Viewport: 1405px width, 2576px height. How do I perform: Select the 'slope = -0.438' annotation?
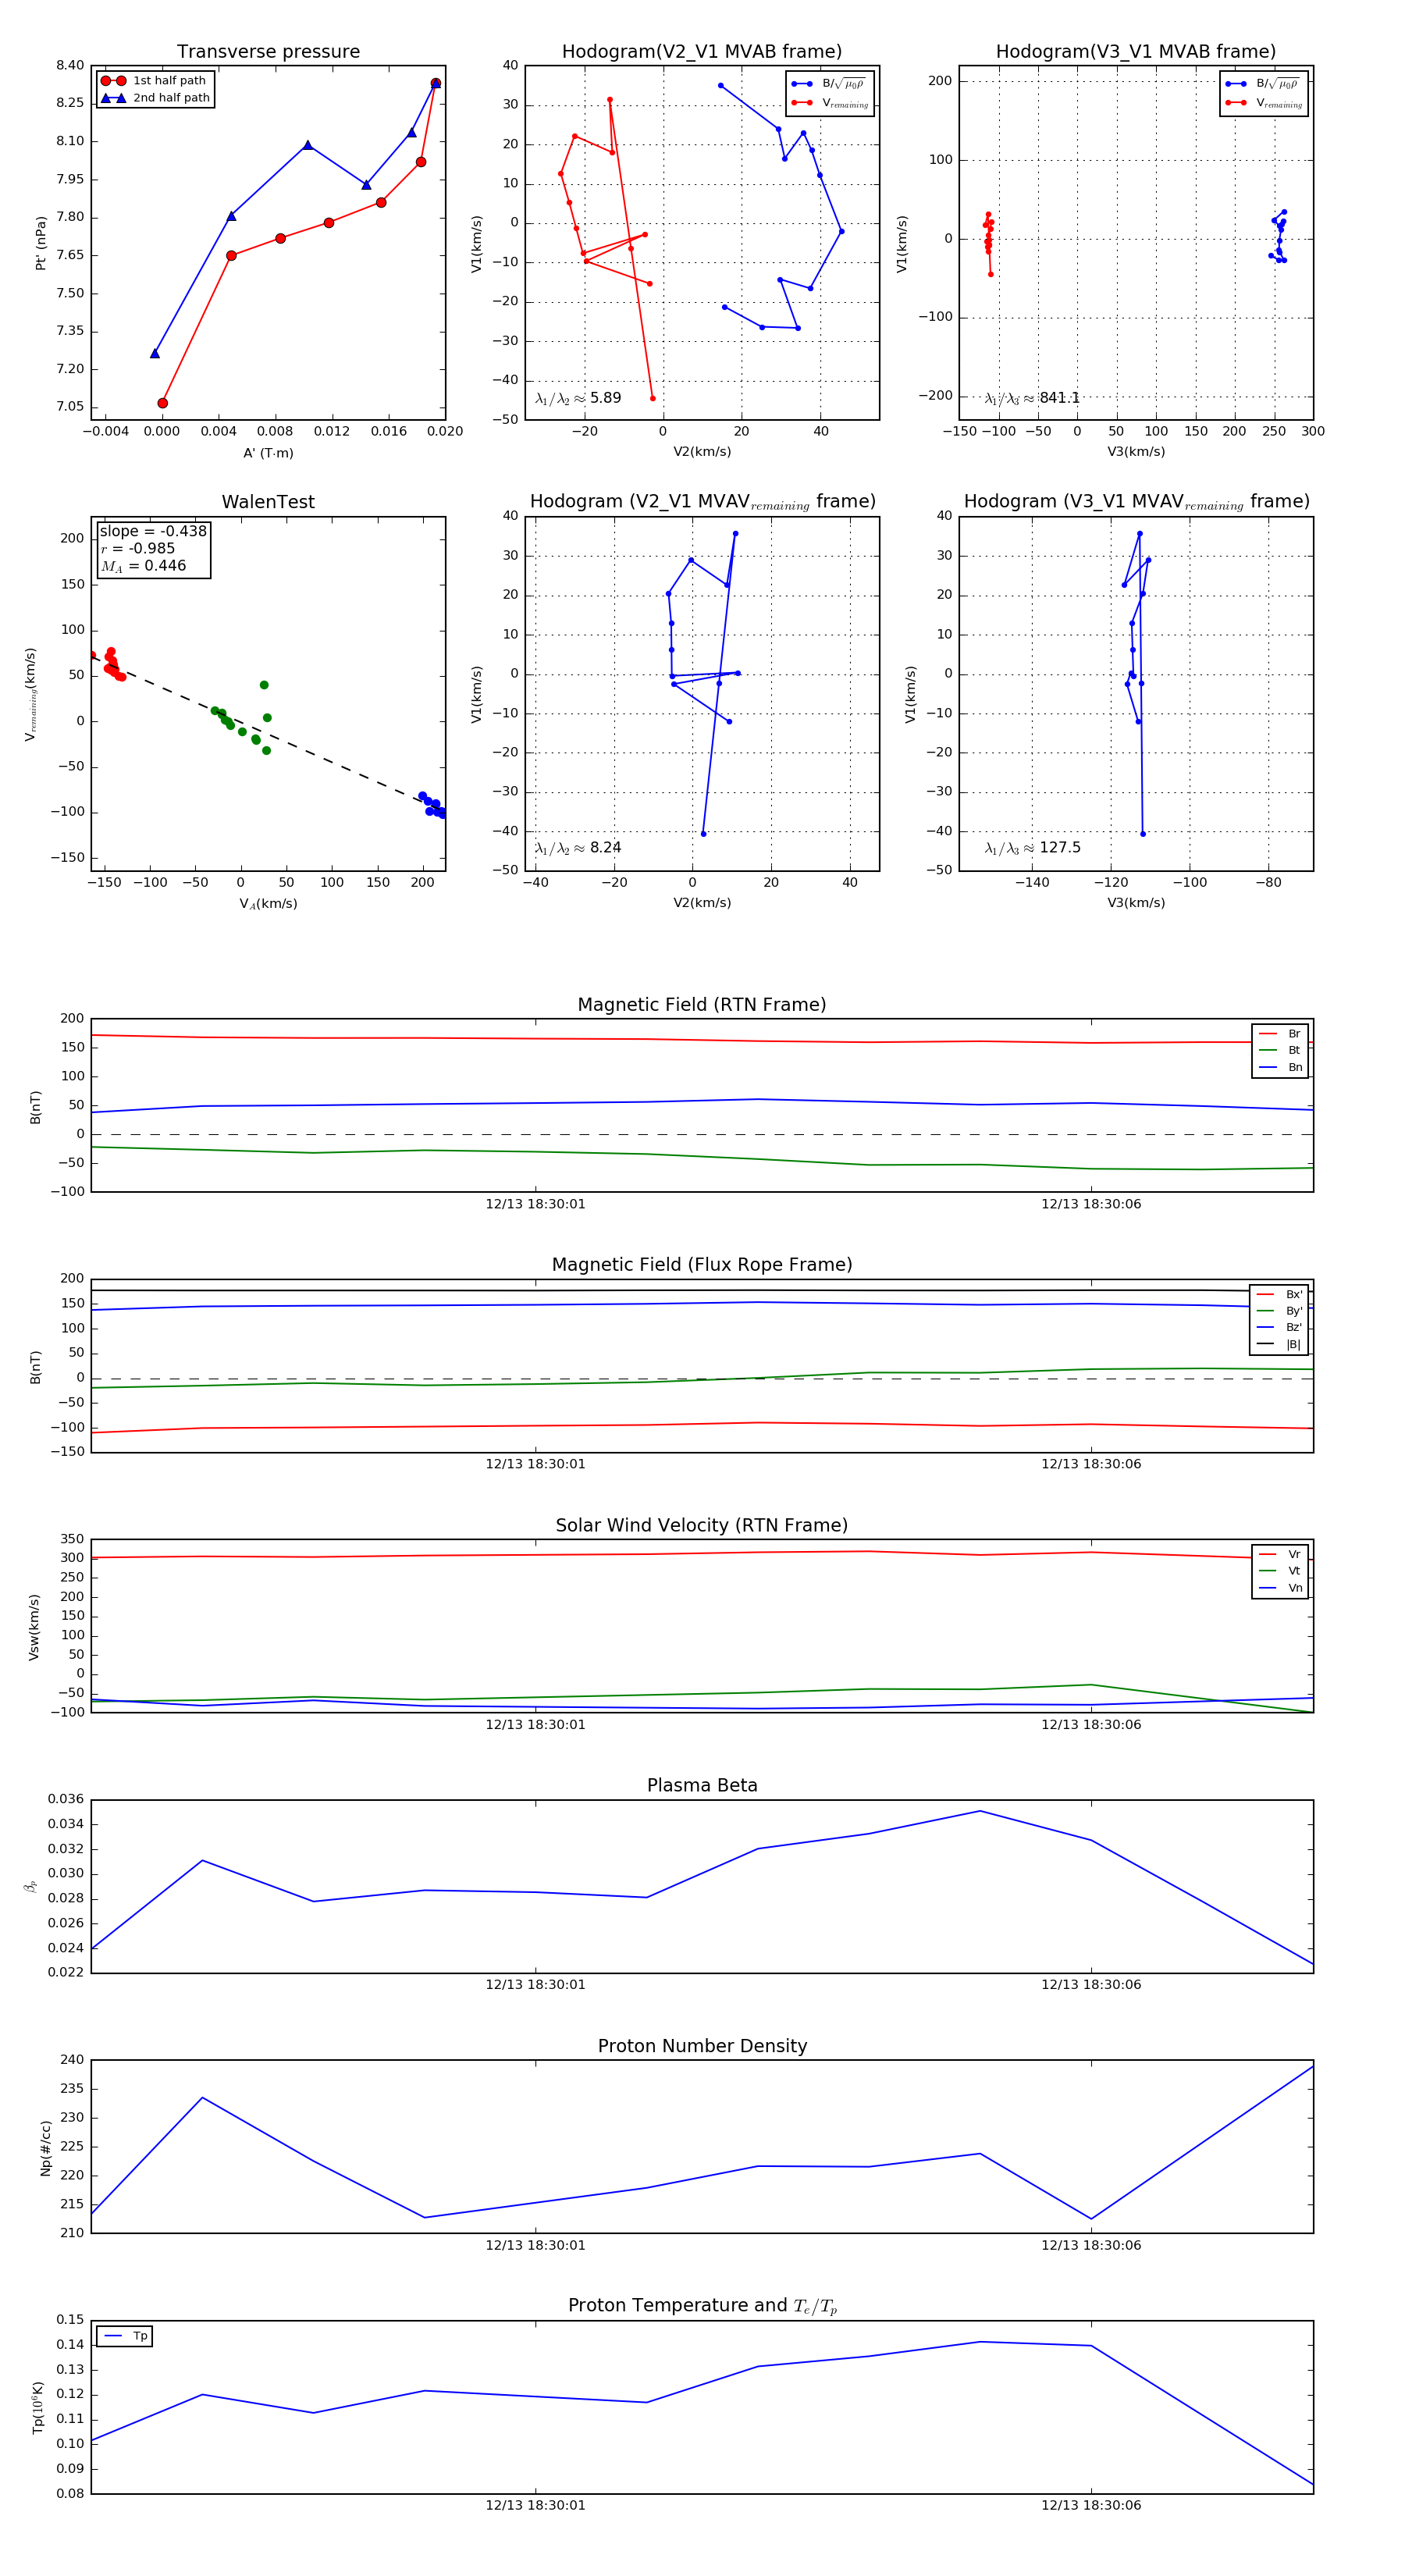[x=153, y=531]
